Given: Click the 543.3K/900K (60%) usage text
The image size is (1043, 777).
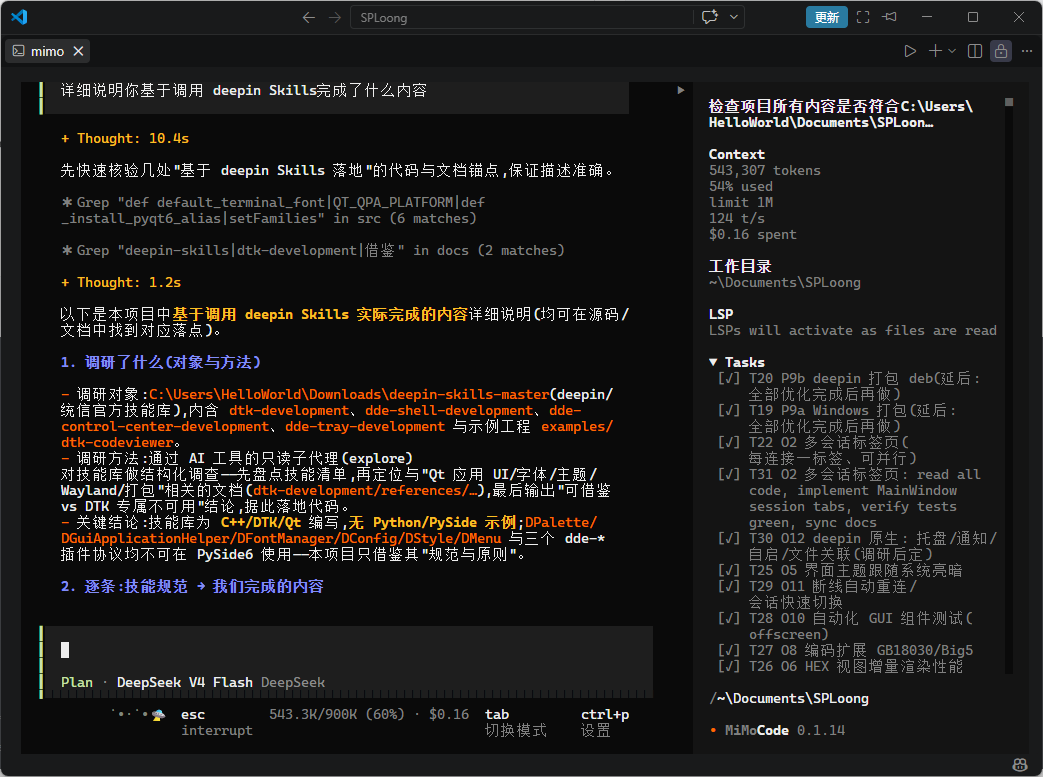Looking at the screenshot, I should pyautogui.click(x=337, y=714).
